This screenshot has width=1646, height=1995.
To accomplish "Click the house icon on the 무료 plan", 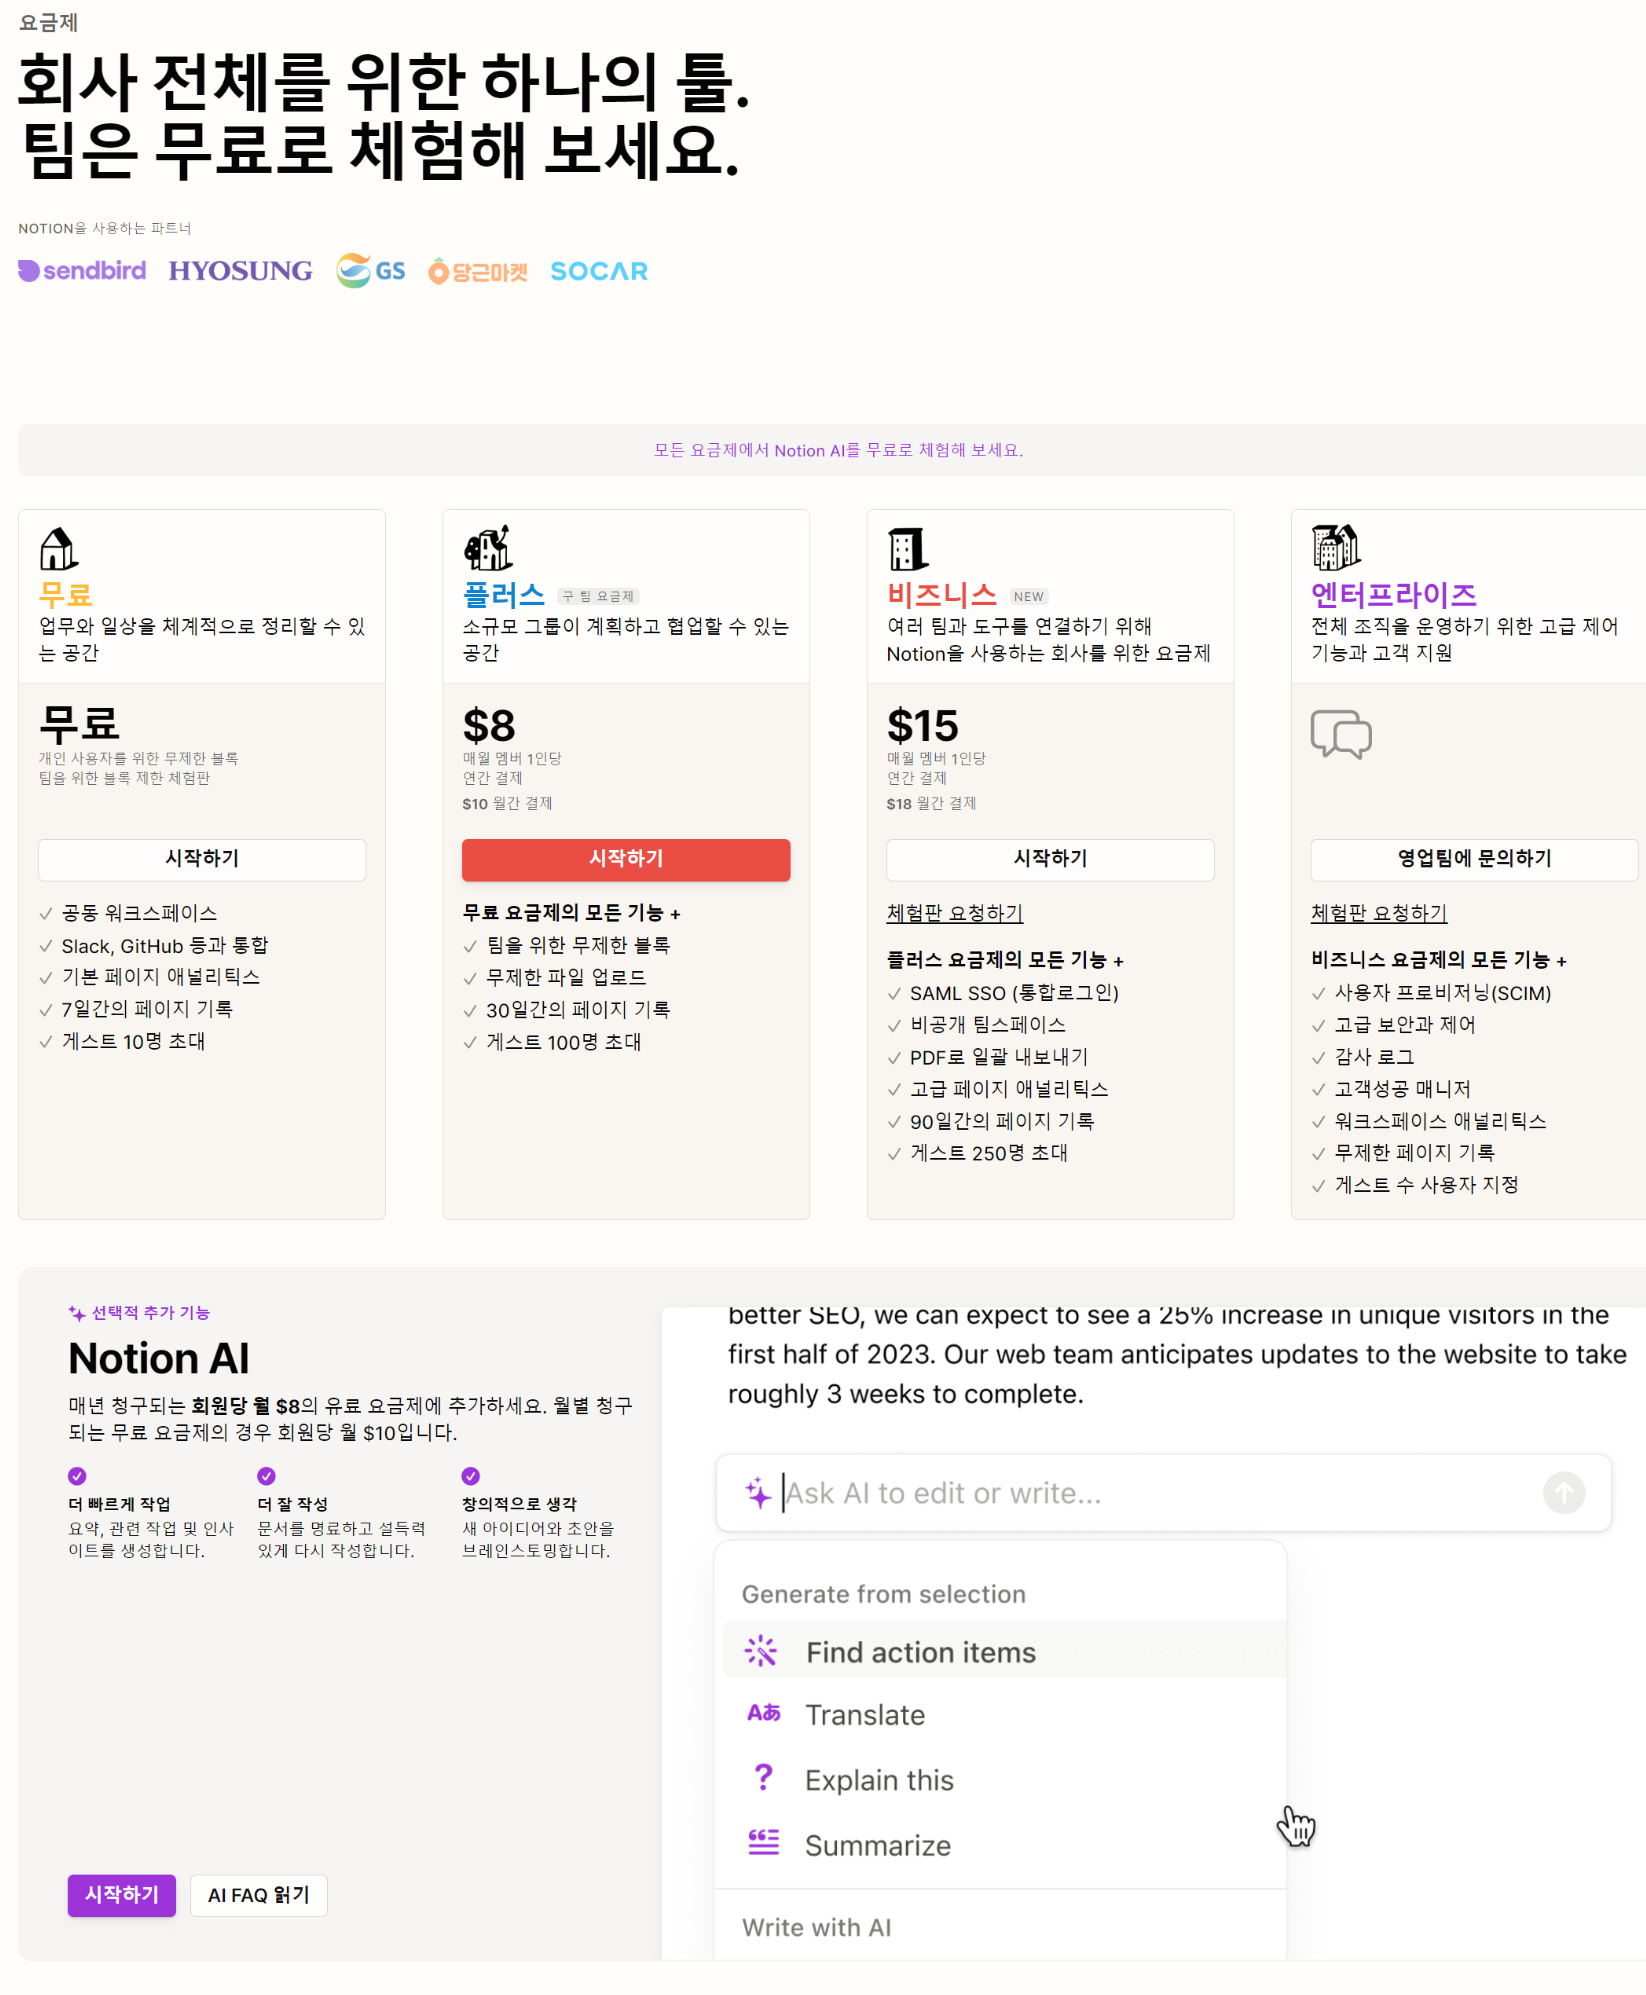I will 58,548.
